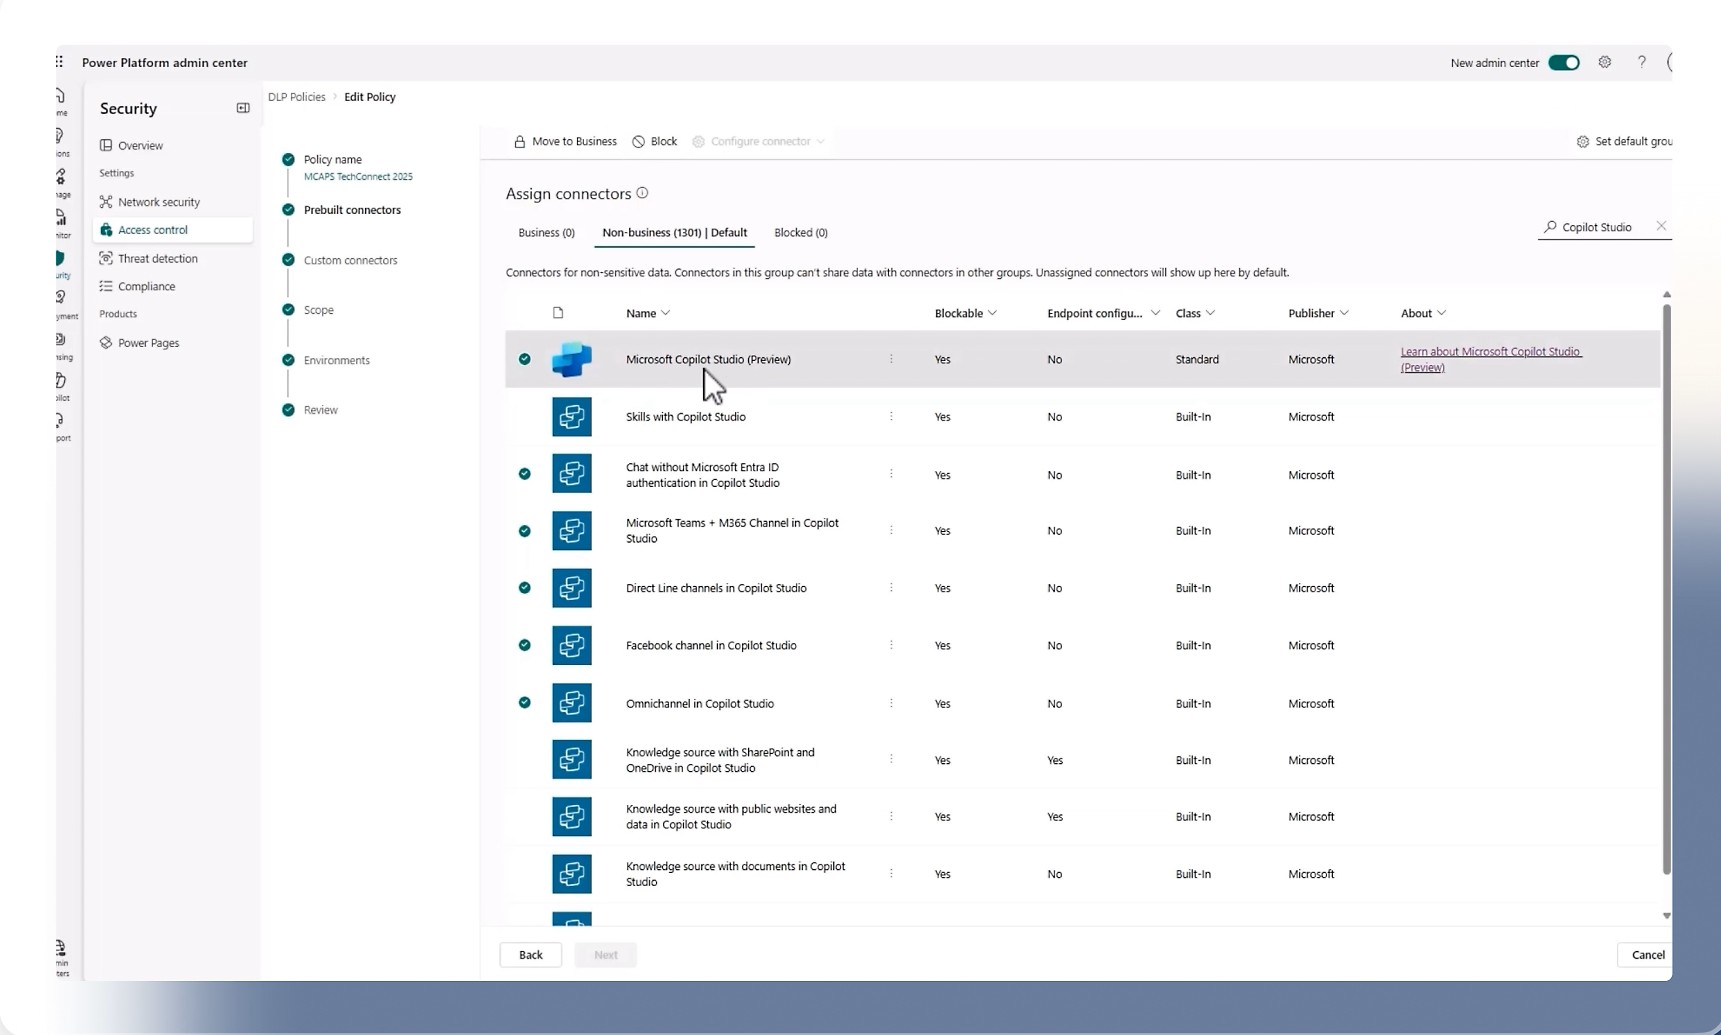Expand the Class column dropdown
Screen dimensions: 1721x1035
1210,313
